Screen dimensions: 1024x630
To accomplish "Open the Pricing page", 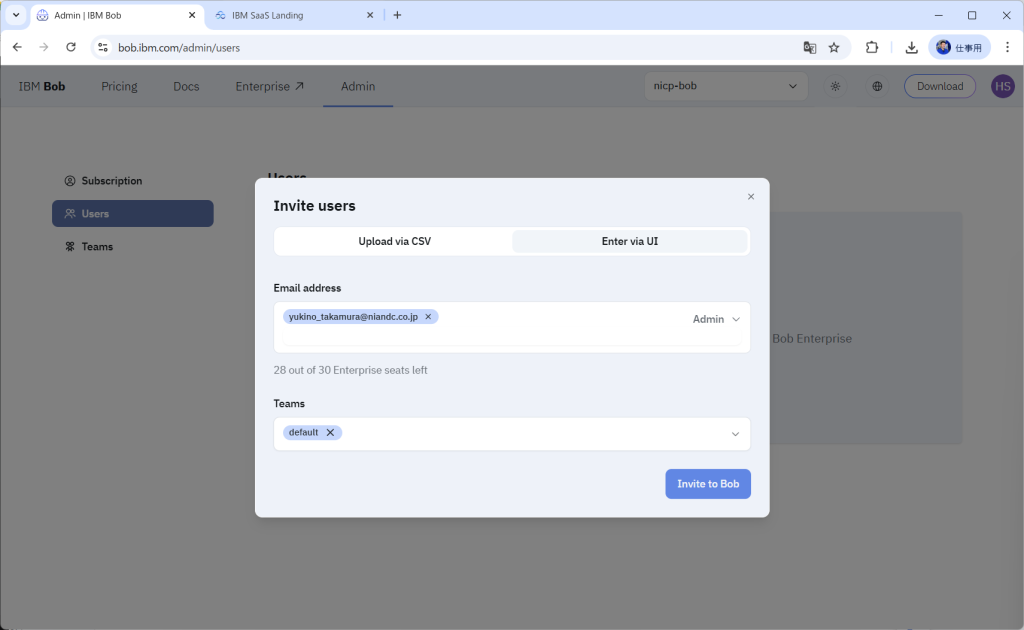I will (x=119, y=86).
